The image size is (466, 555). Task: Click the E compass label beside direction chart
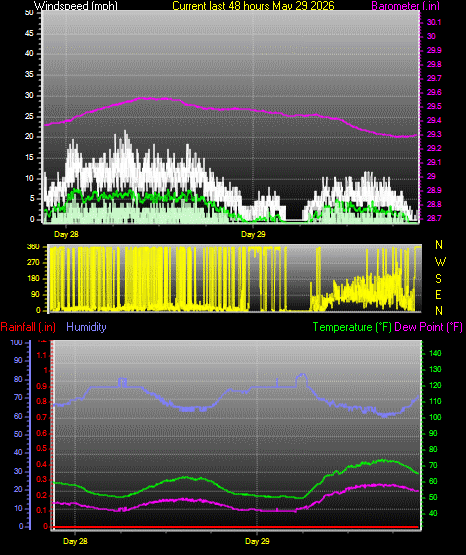click(438, 295)
